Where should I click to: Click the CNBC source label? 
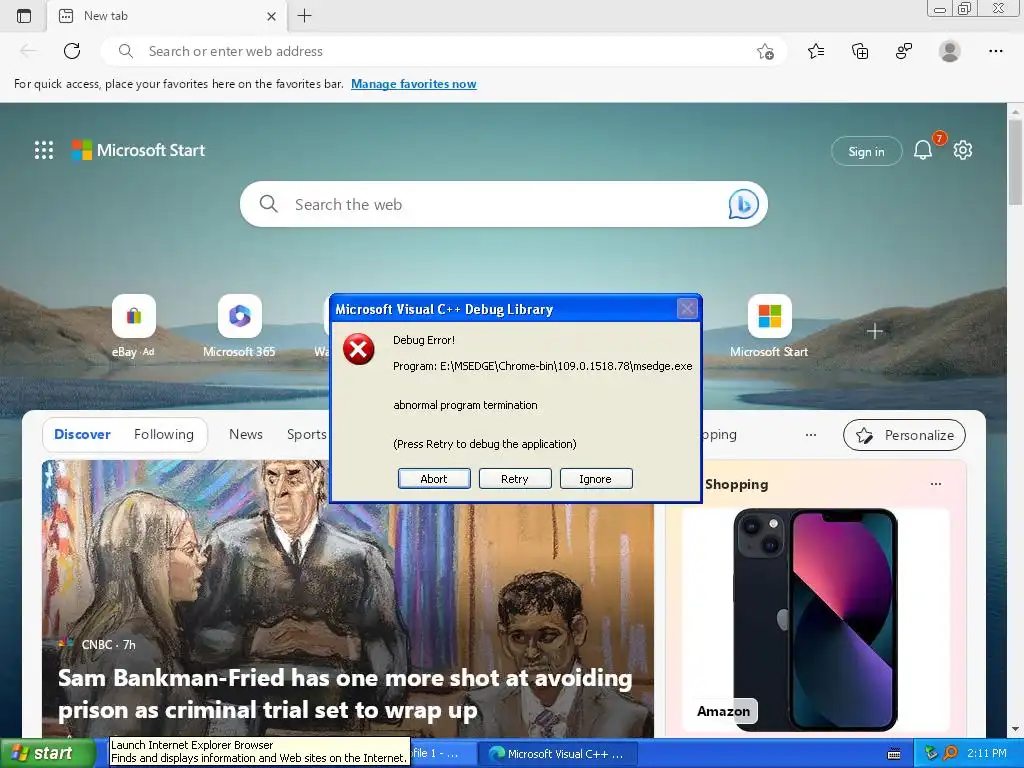coord(97,645)
